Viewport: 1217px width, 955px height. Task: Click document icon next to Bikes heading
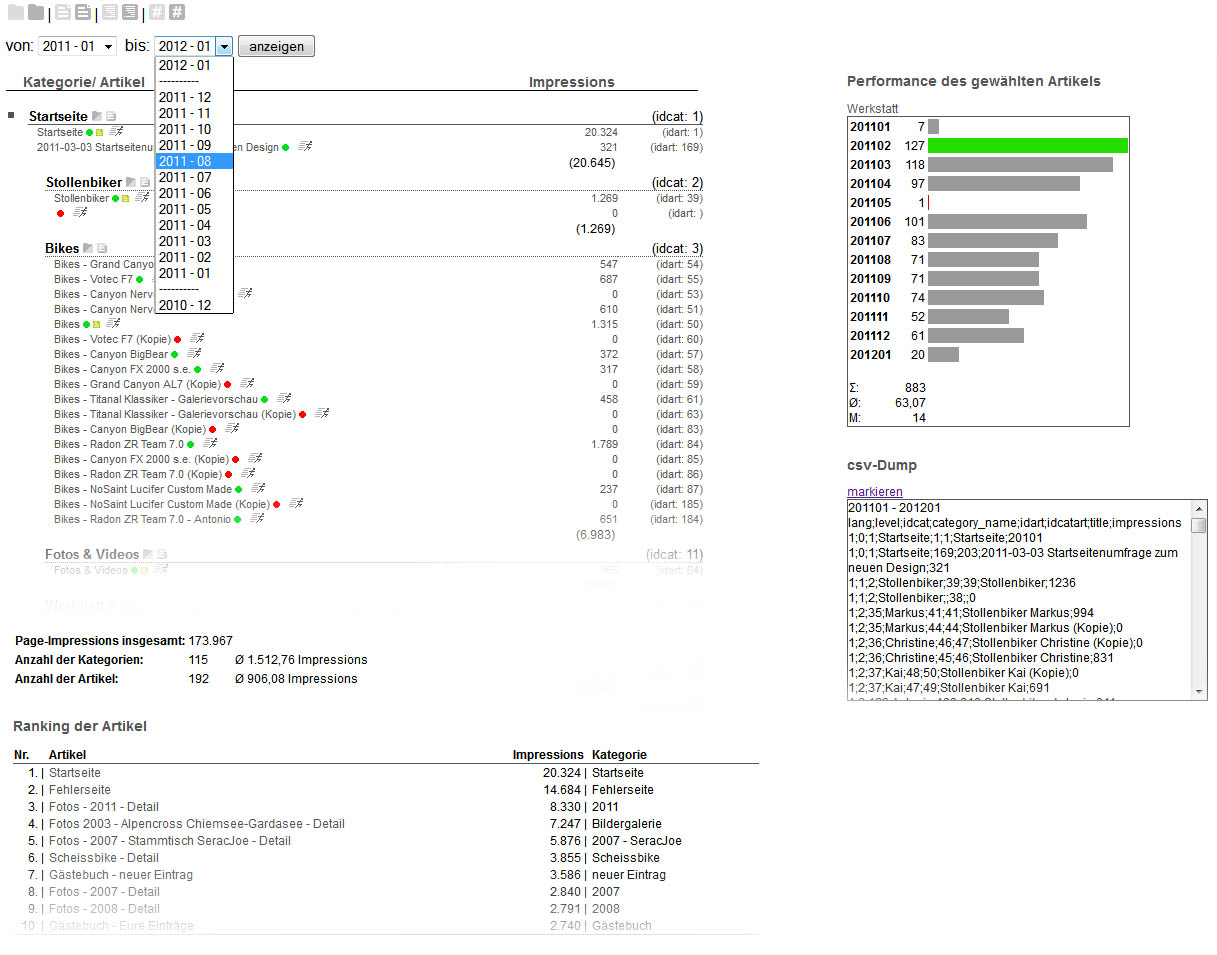click(x=102, y=249)
